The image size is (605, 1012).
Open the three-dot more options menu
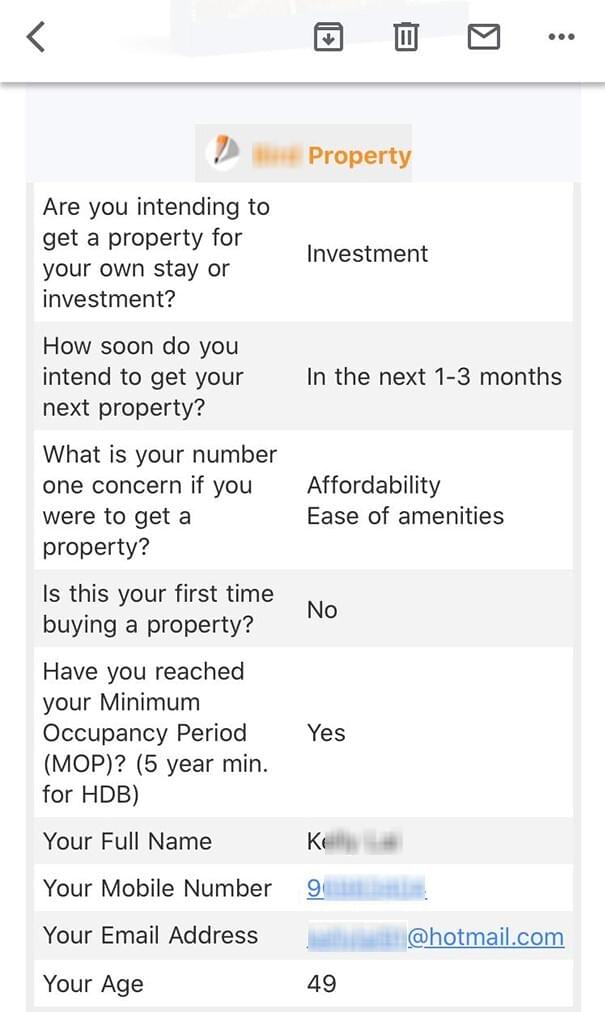point(561,38)
